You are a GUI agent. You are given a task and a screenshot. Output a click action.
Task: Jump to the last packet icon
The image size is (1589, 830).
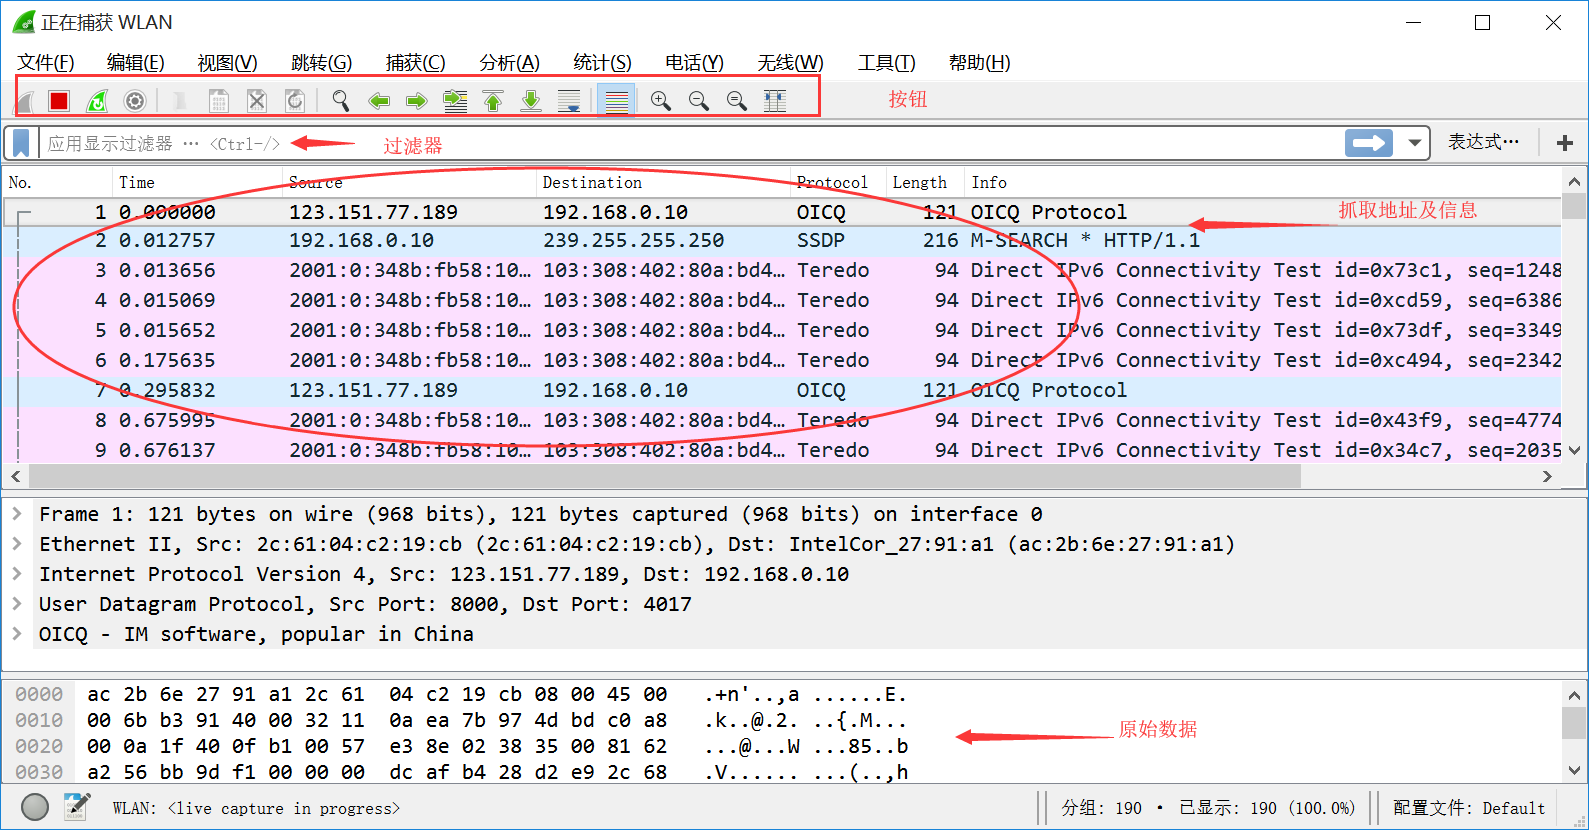(x=531, y=101)
